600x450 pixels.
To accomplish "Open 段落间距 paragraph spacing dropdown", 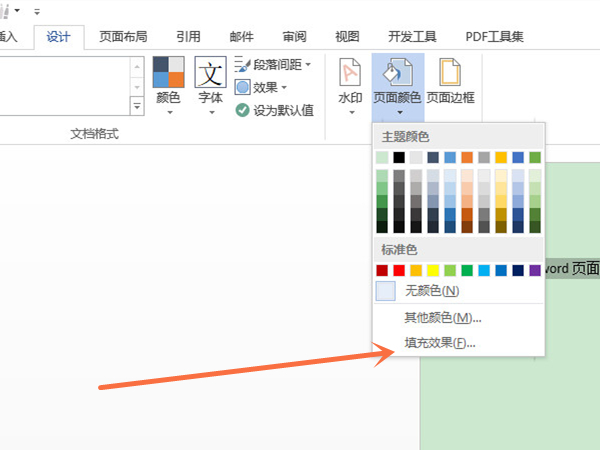I will point(273,65).
